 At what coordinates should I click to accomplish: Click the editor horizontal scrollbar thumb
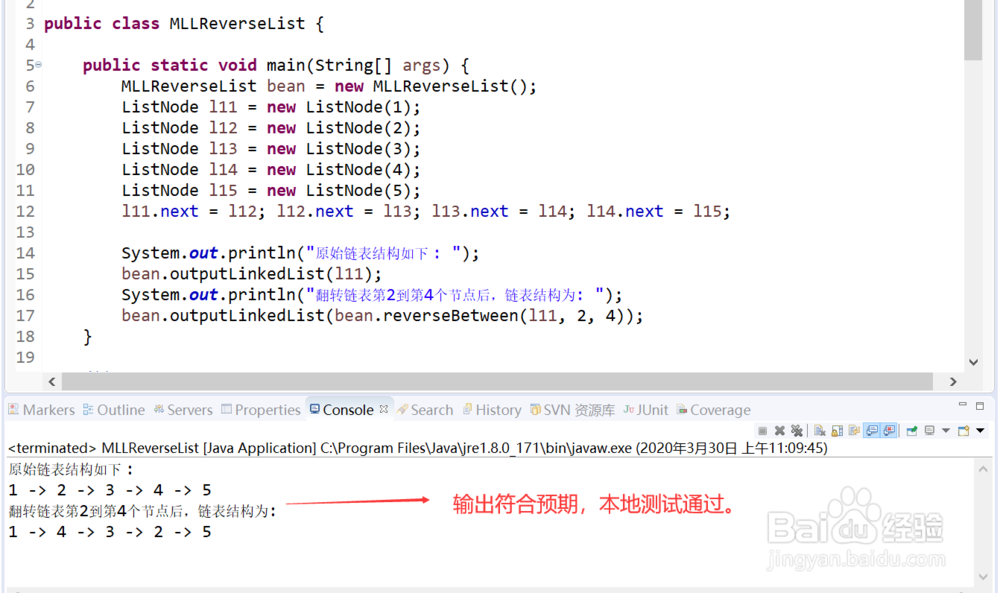(x=497, y=381)
